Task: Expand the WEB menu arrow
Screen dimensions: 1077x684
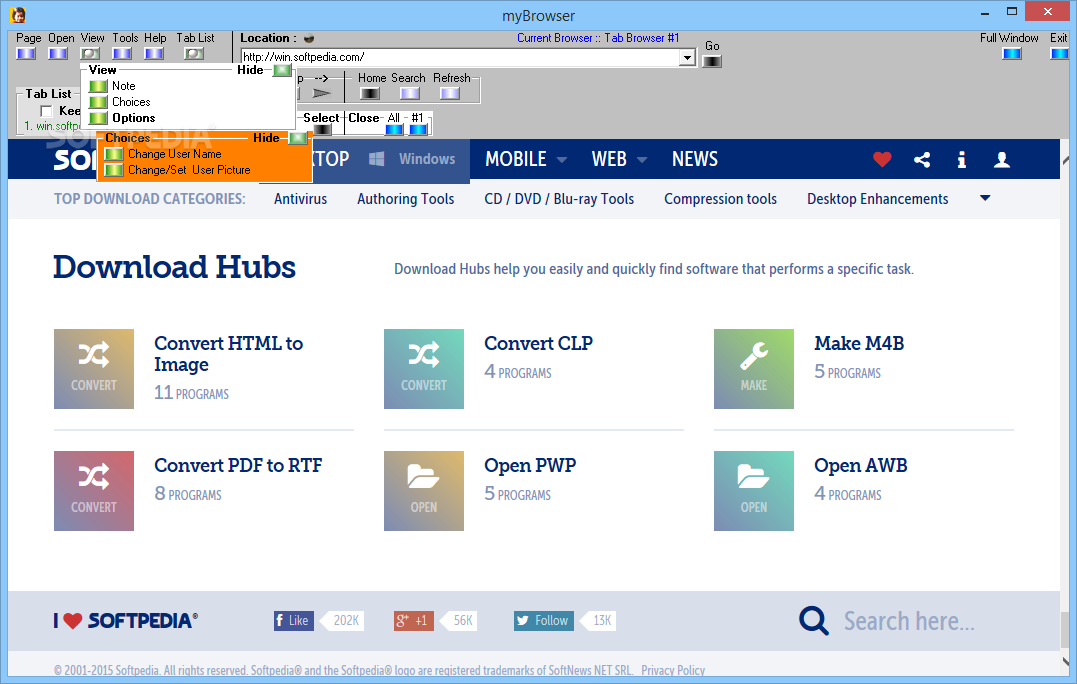Action: point(642,160)
